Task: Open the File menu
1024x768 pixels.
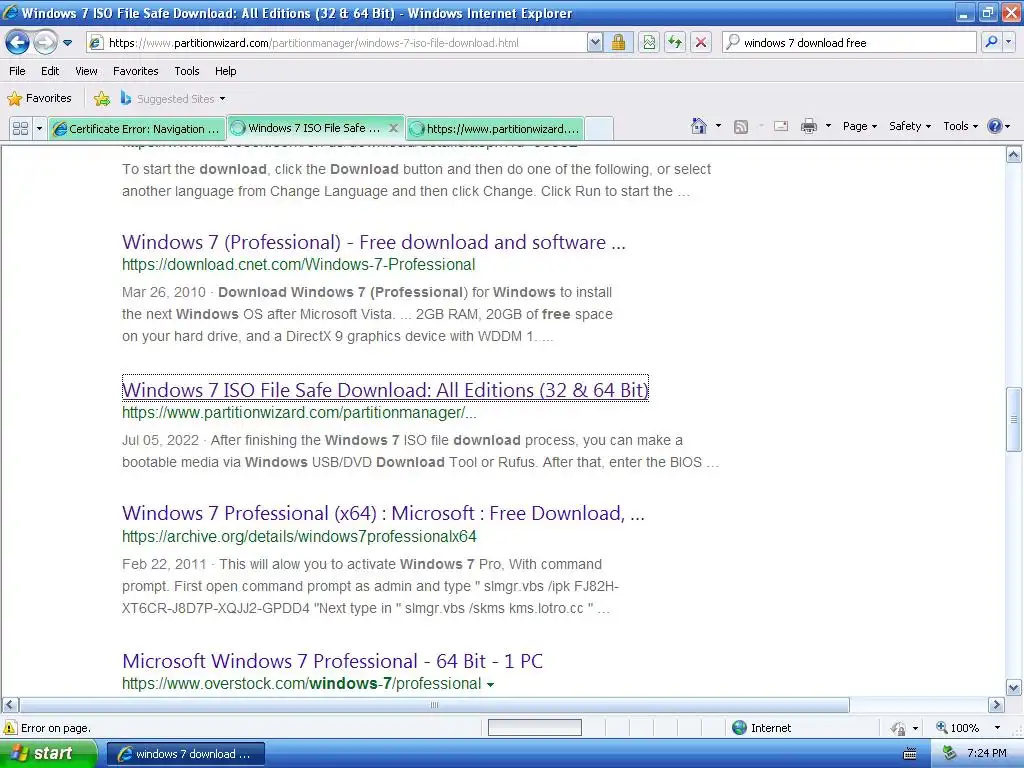Action: coord(18,71)
